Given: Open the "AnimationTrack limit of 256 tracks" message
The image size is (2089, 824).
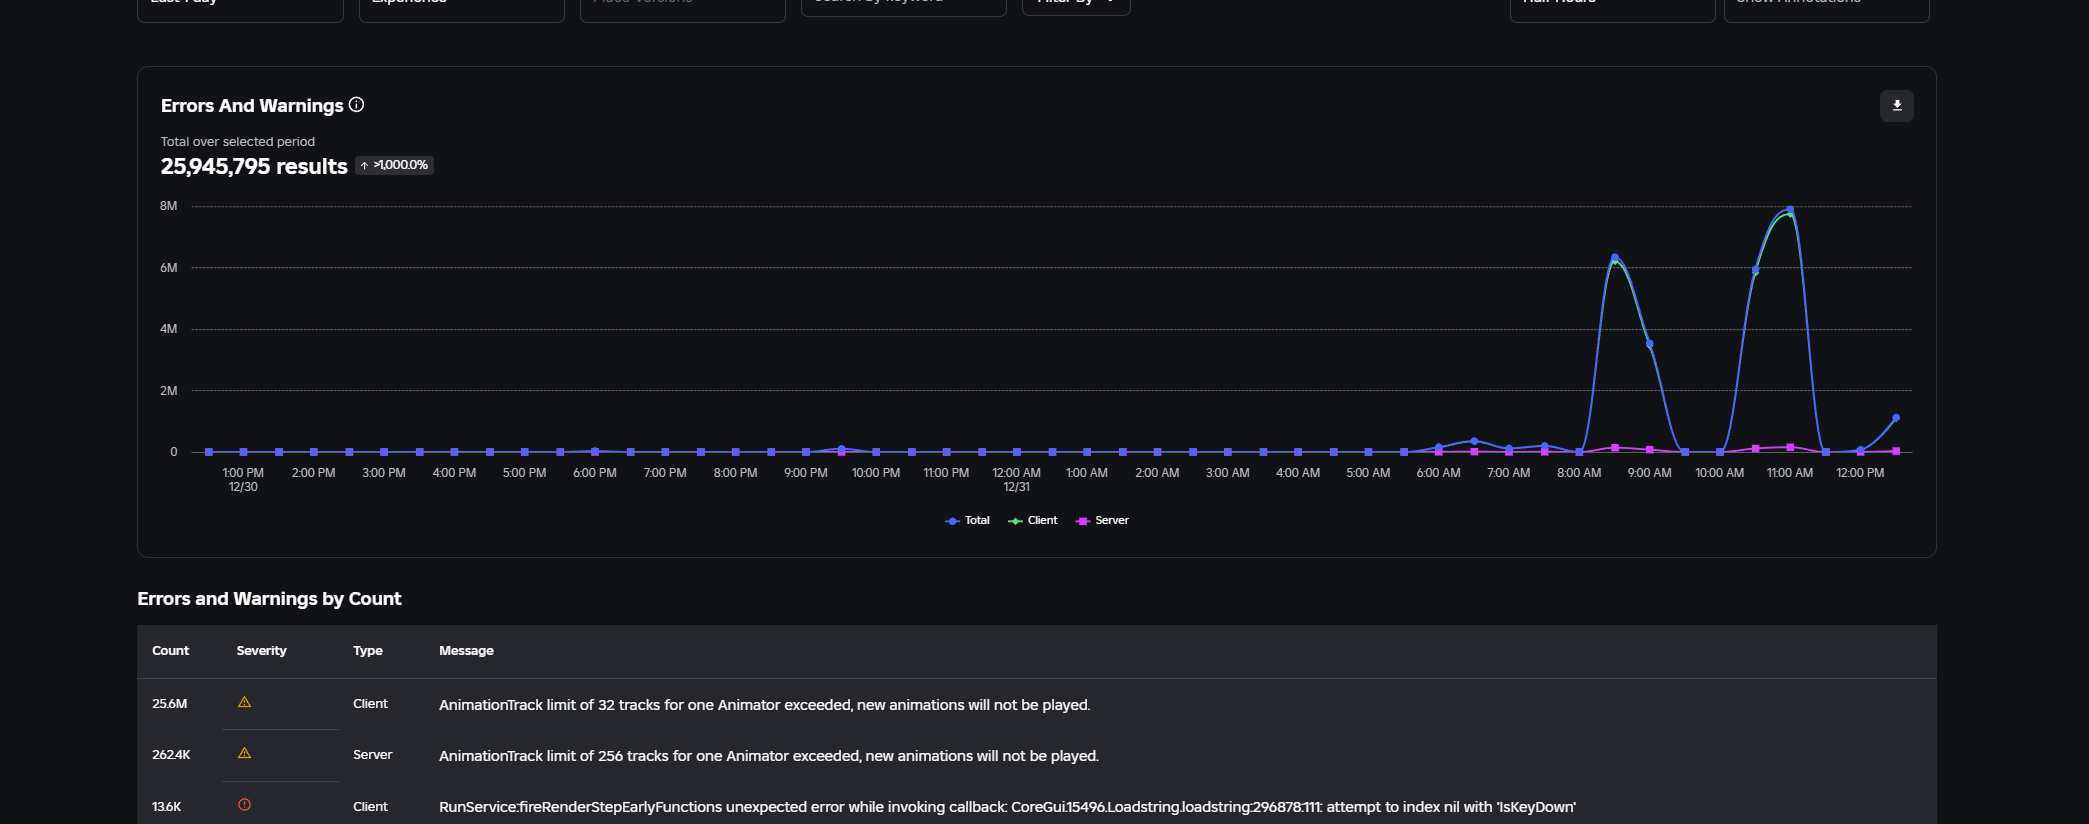Looking at the screenshot, I should (x=768, y=756).
